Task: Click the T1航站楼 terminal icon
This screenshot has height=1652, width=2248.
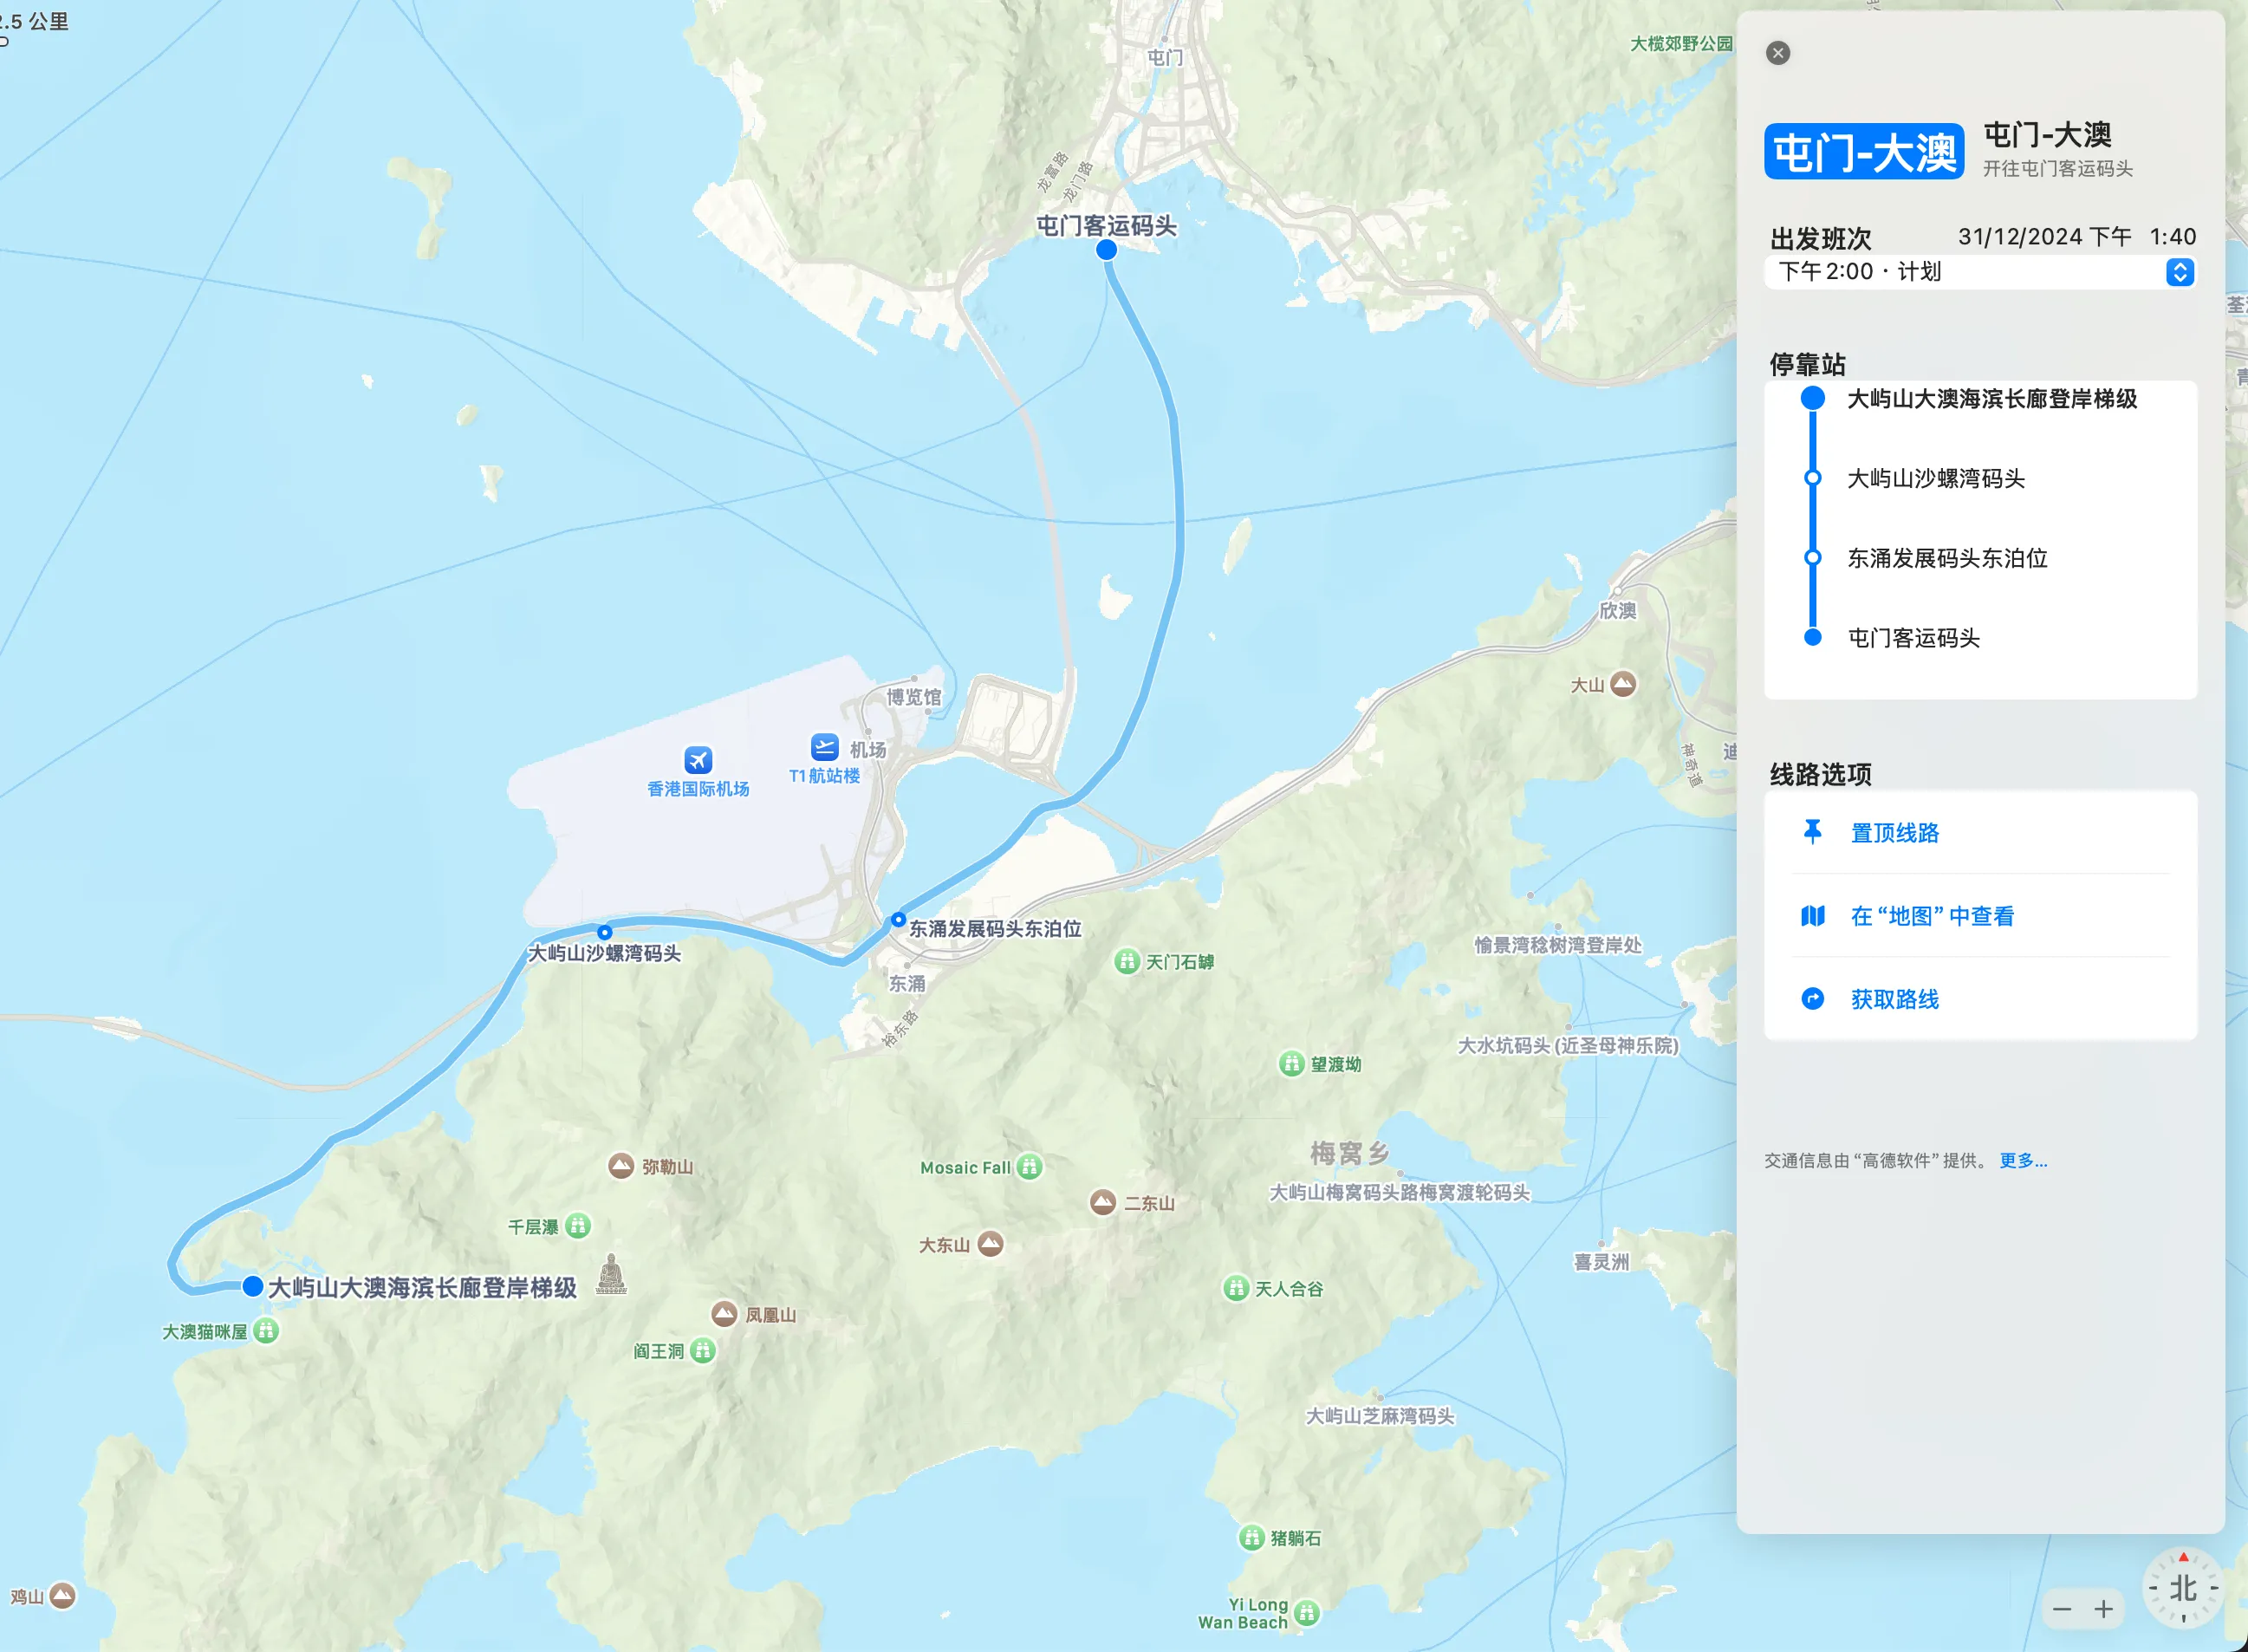Action: 824,747
